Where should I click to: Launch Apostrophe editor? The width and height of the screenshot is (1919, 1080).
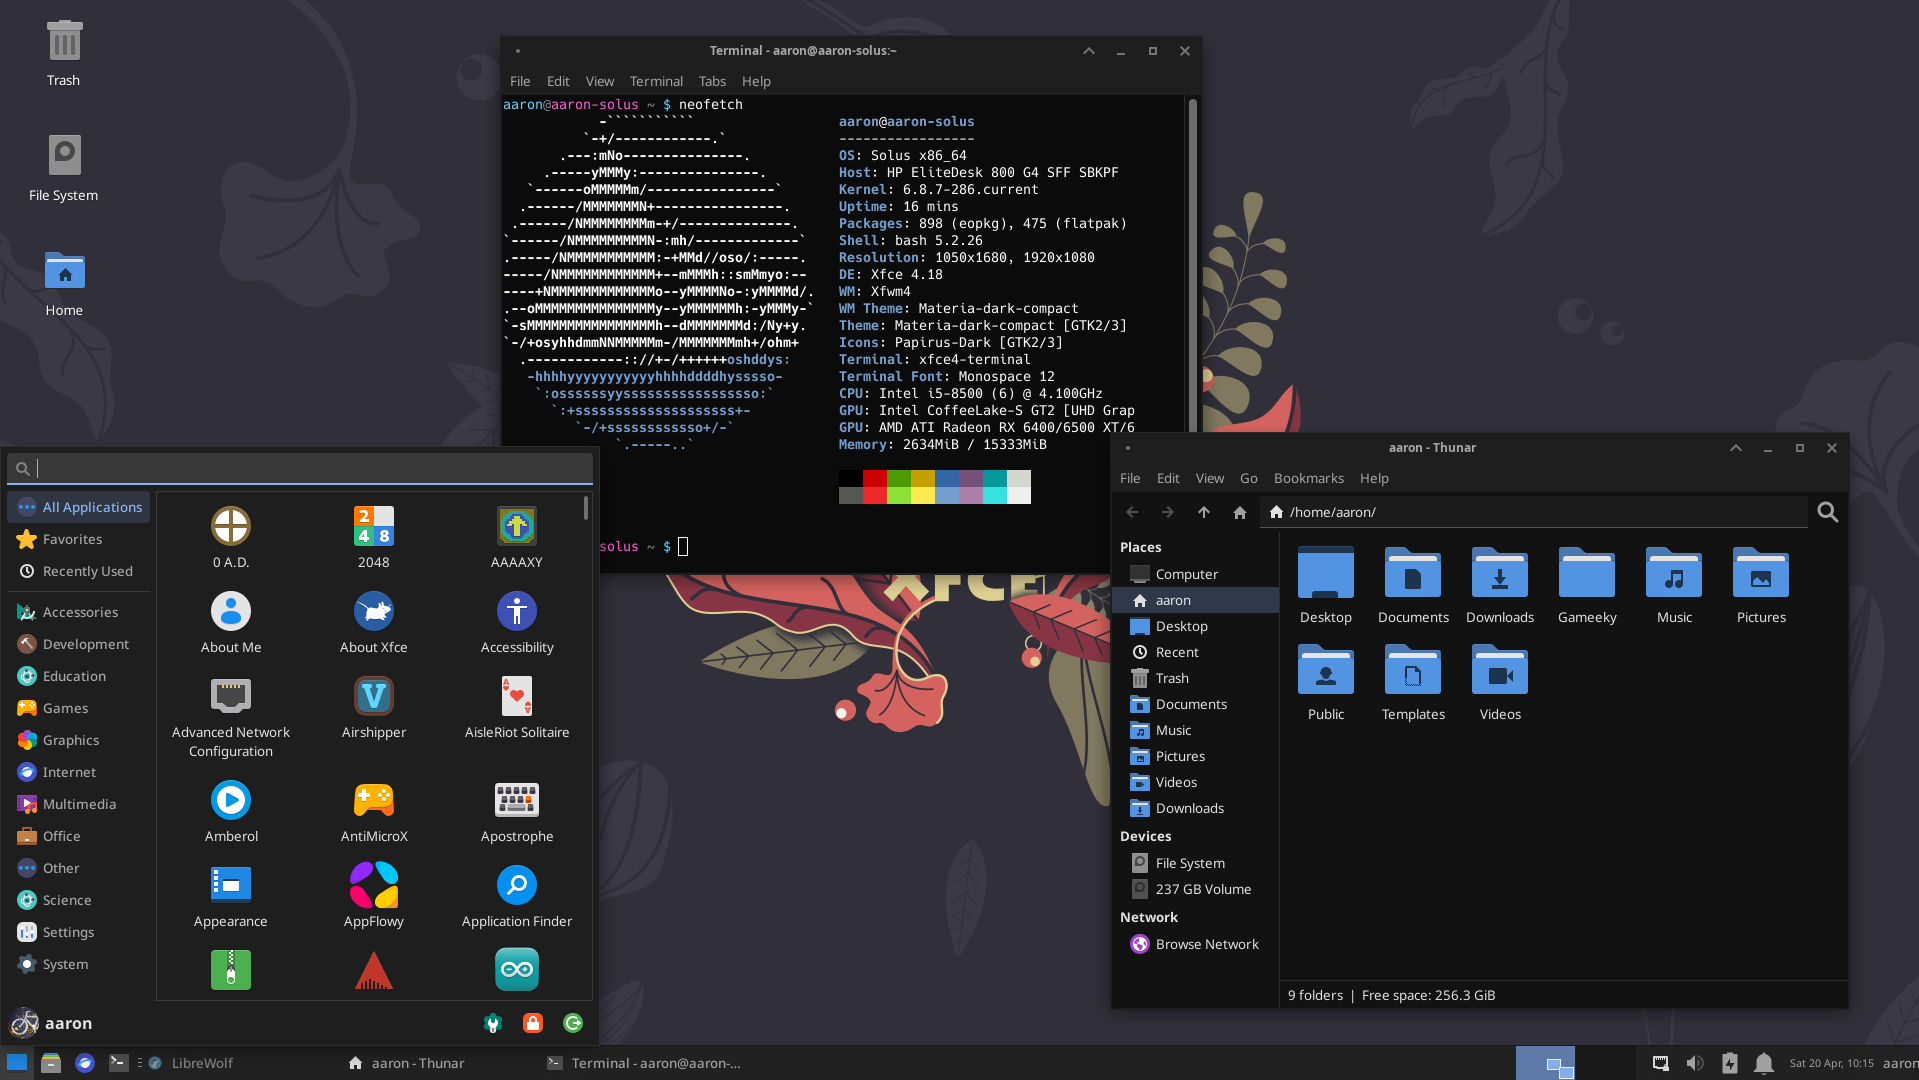517,801
